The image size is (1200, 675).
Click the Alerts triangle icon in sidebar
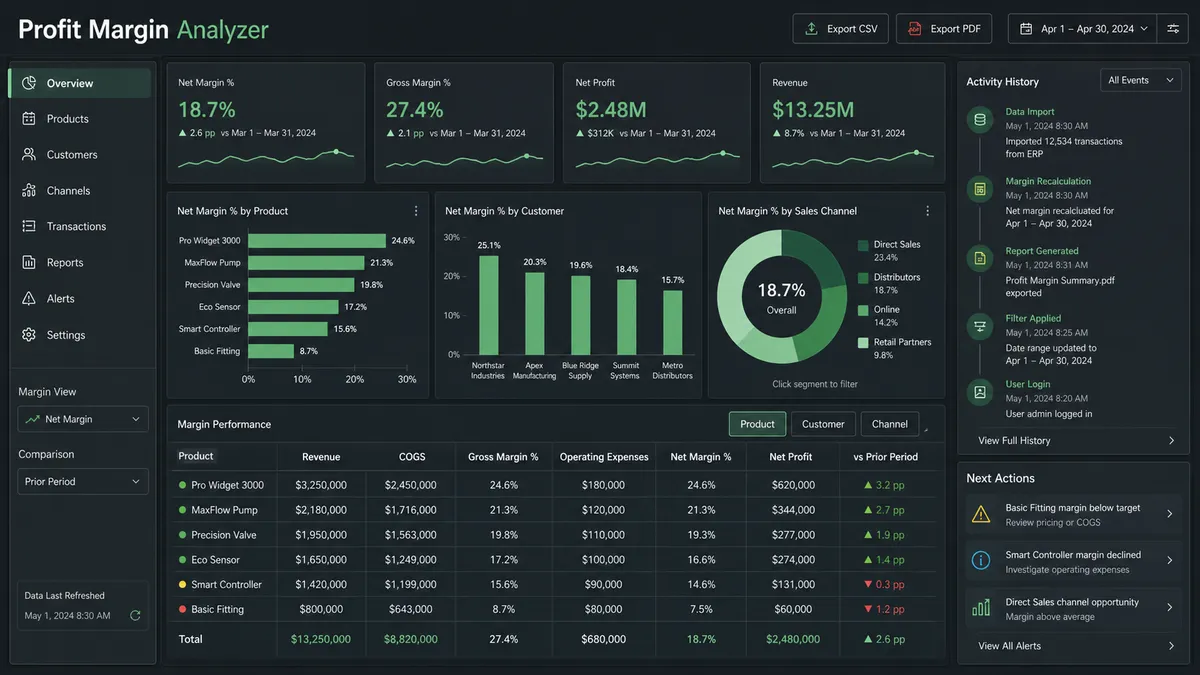(29, 298)
